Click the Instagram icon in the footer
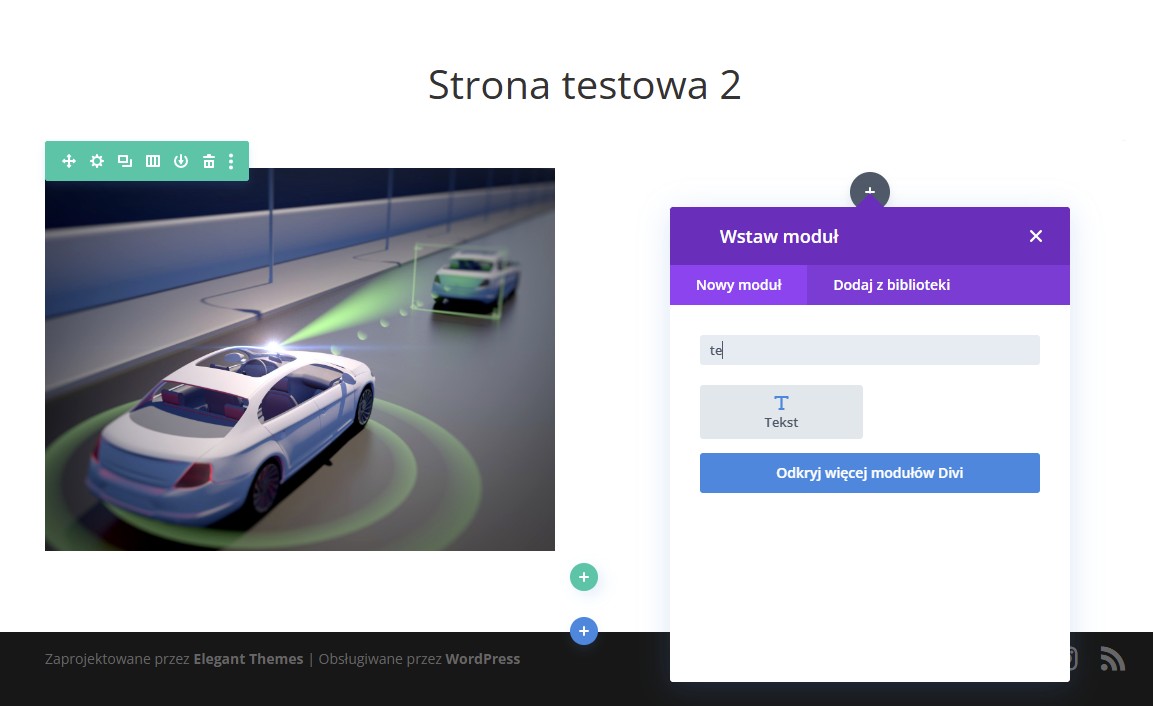The height and width of the screenshot is (706, 1153). point(1073,658)
